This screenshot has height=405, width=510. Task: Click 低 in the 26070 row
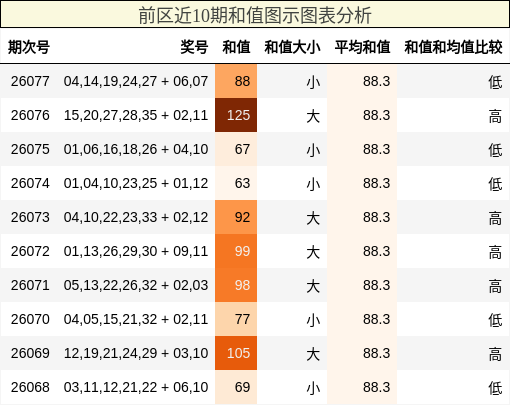pos(495,320)
